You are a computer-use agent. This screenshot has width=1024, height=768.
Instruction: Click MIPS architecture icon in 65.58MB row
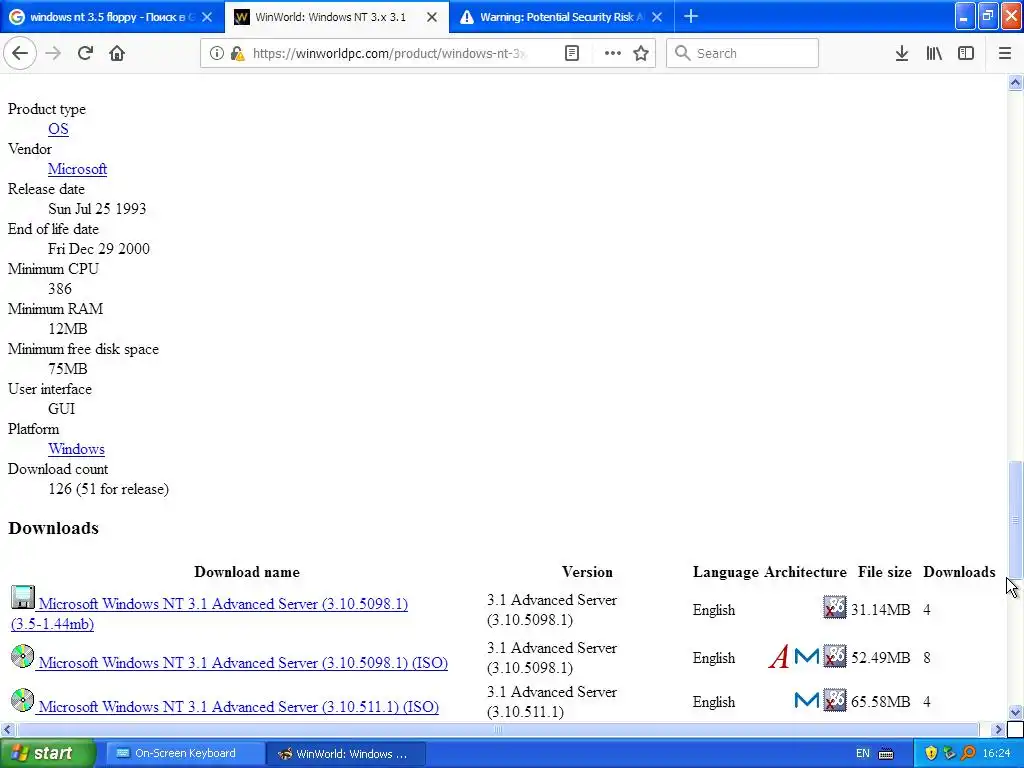point(807,700)
